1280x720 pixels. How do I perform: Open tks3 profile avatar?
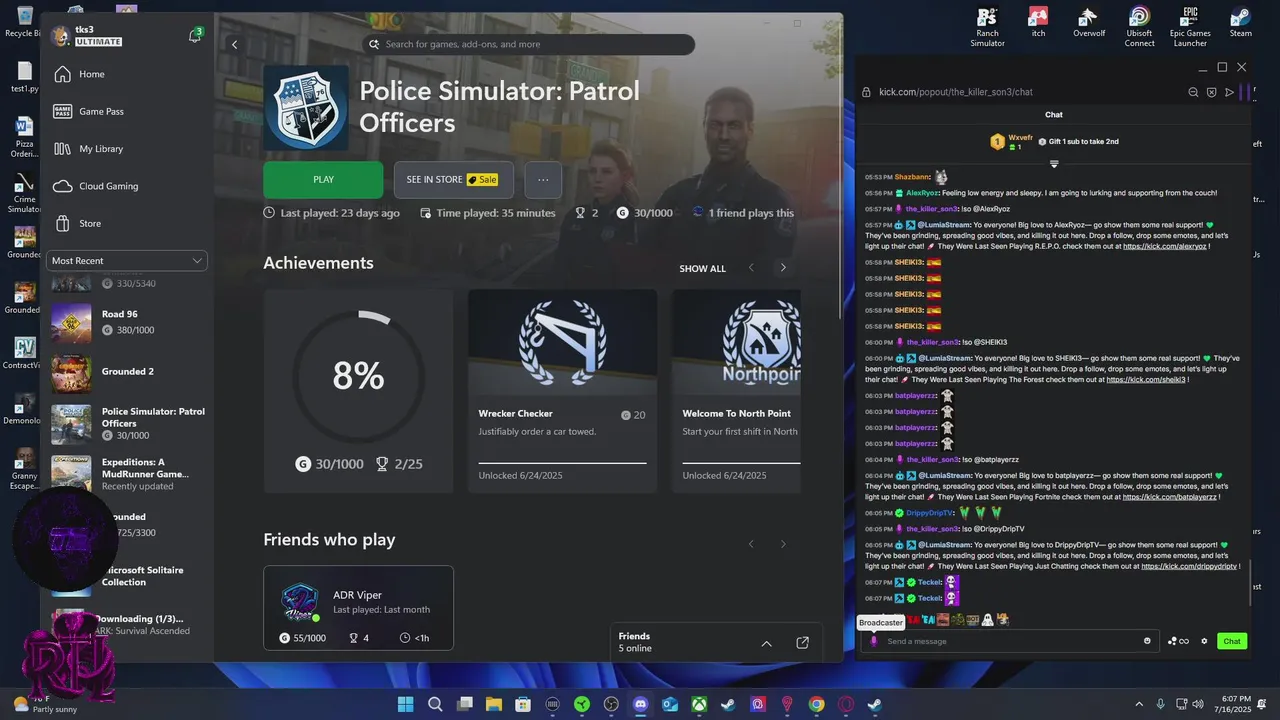tap(61, 36)
